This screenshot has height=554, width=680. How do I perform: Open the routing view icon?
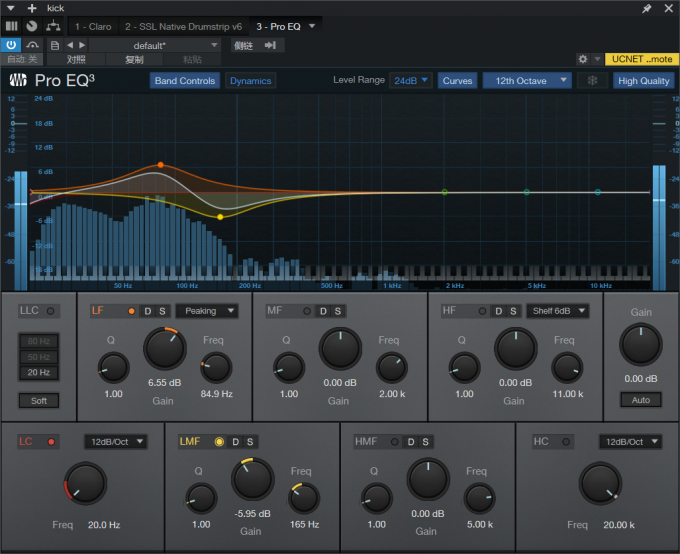tap(53, 26)
